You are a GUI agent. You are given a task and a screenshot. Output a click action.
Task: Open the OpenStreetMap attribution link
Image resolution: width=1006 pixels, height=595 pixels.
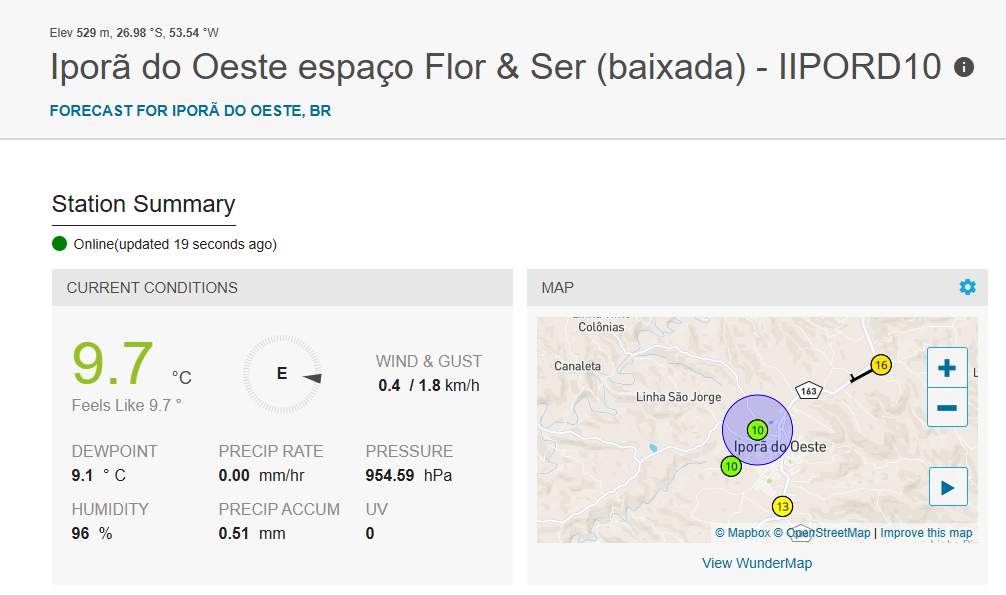coord(822,533)
